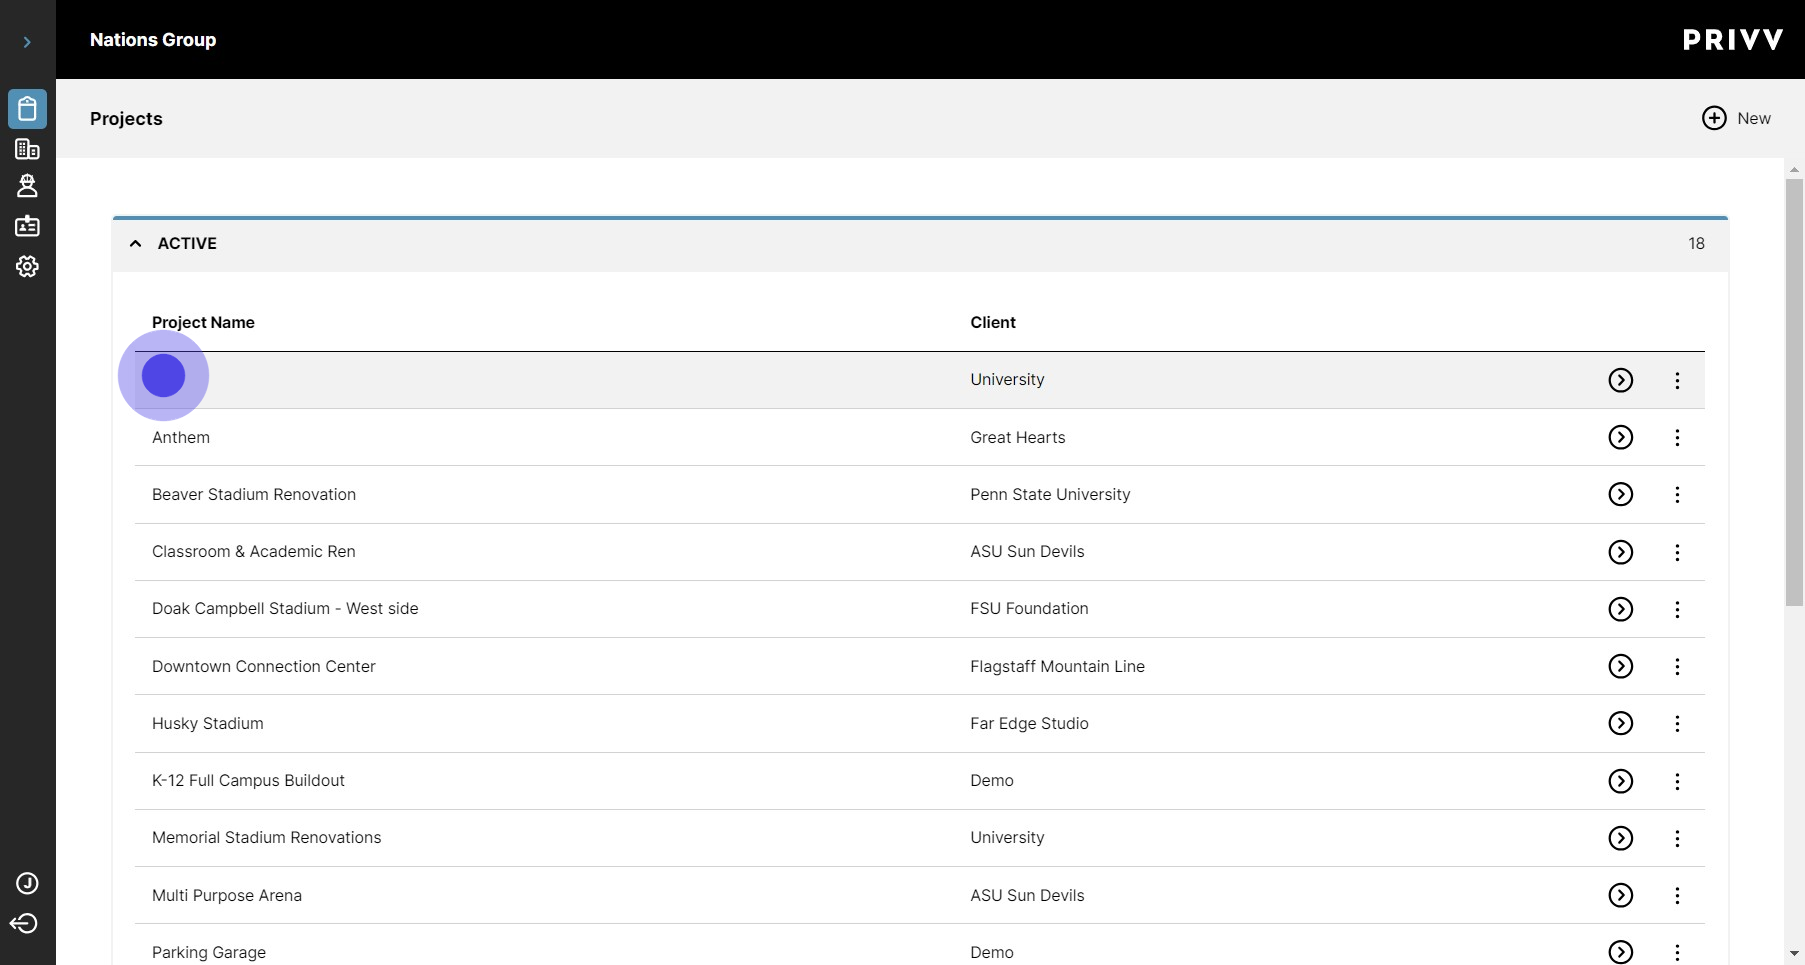Open the worker person icon in sidebar

pyautogui.click(x=27, y=186)
